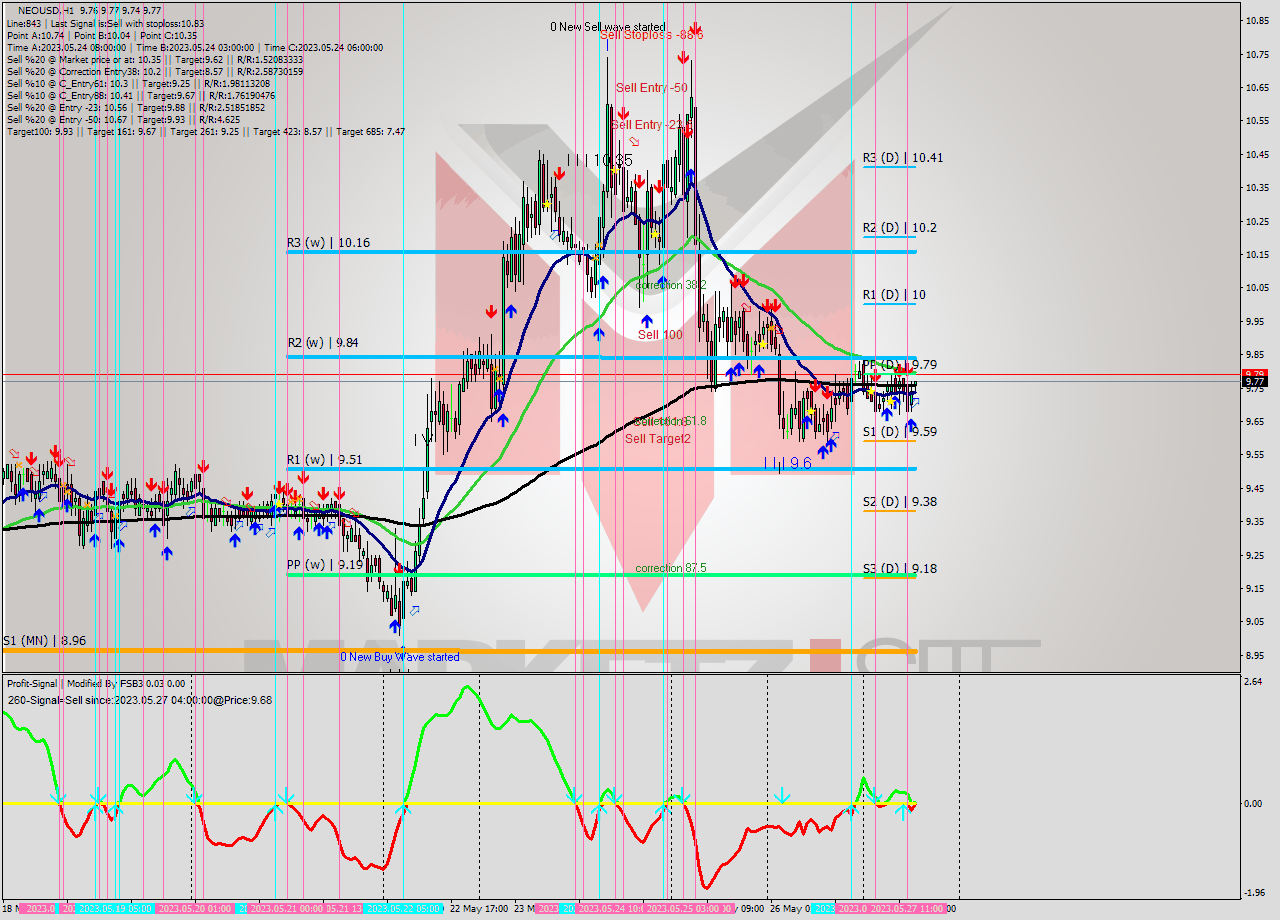Select the '0 New Buy Wave started' label
This screenshot has height=920, width=1280.
[x=400, y=657]
